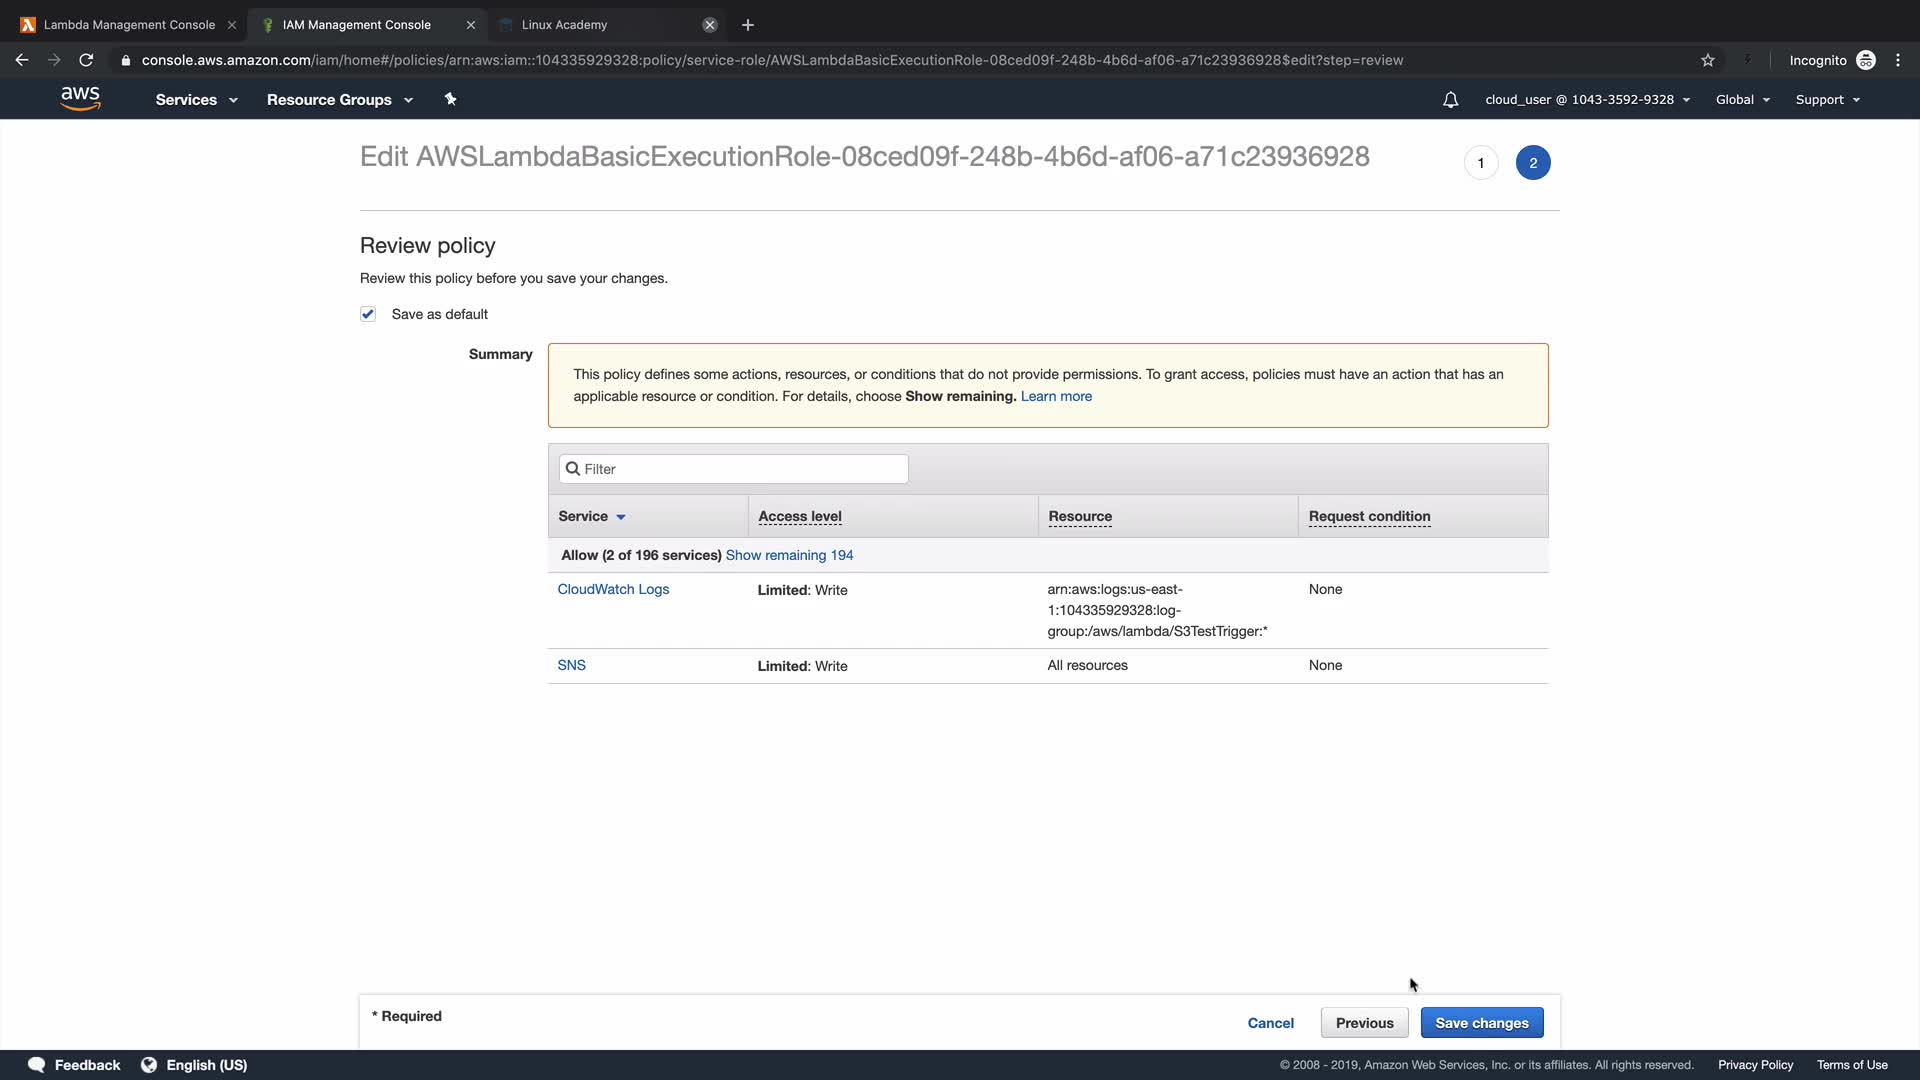Screen dimensions: 1920x1080
Task: Sort by the Service column arrow
Action: click(621, 517)
